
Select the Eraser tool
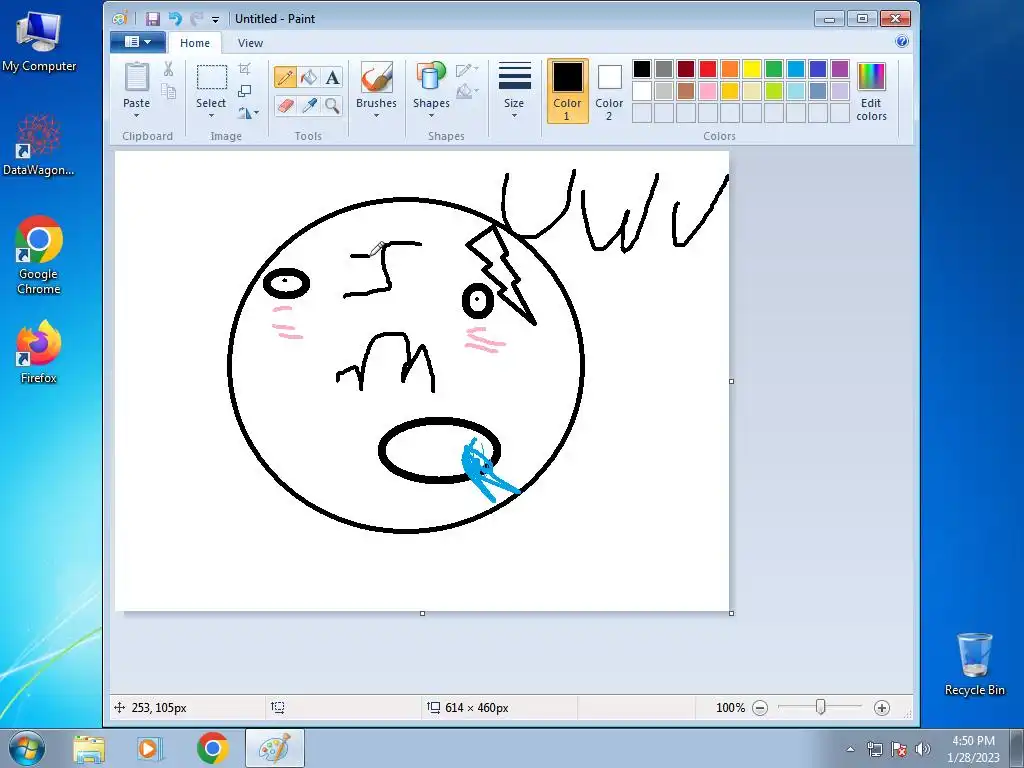[x=285, y=105]
